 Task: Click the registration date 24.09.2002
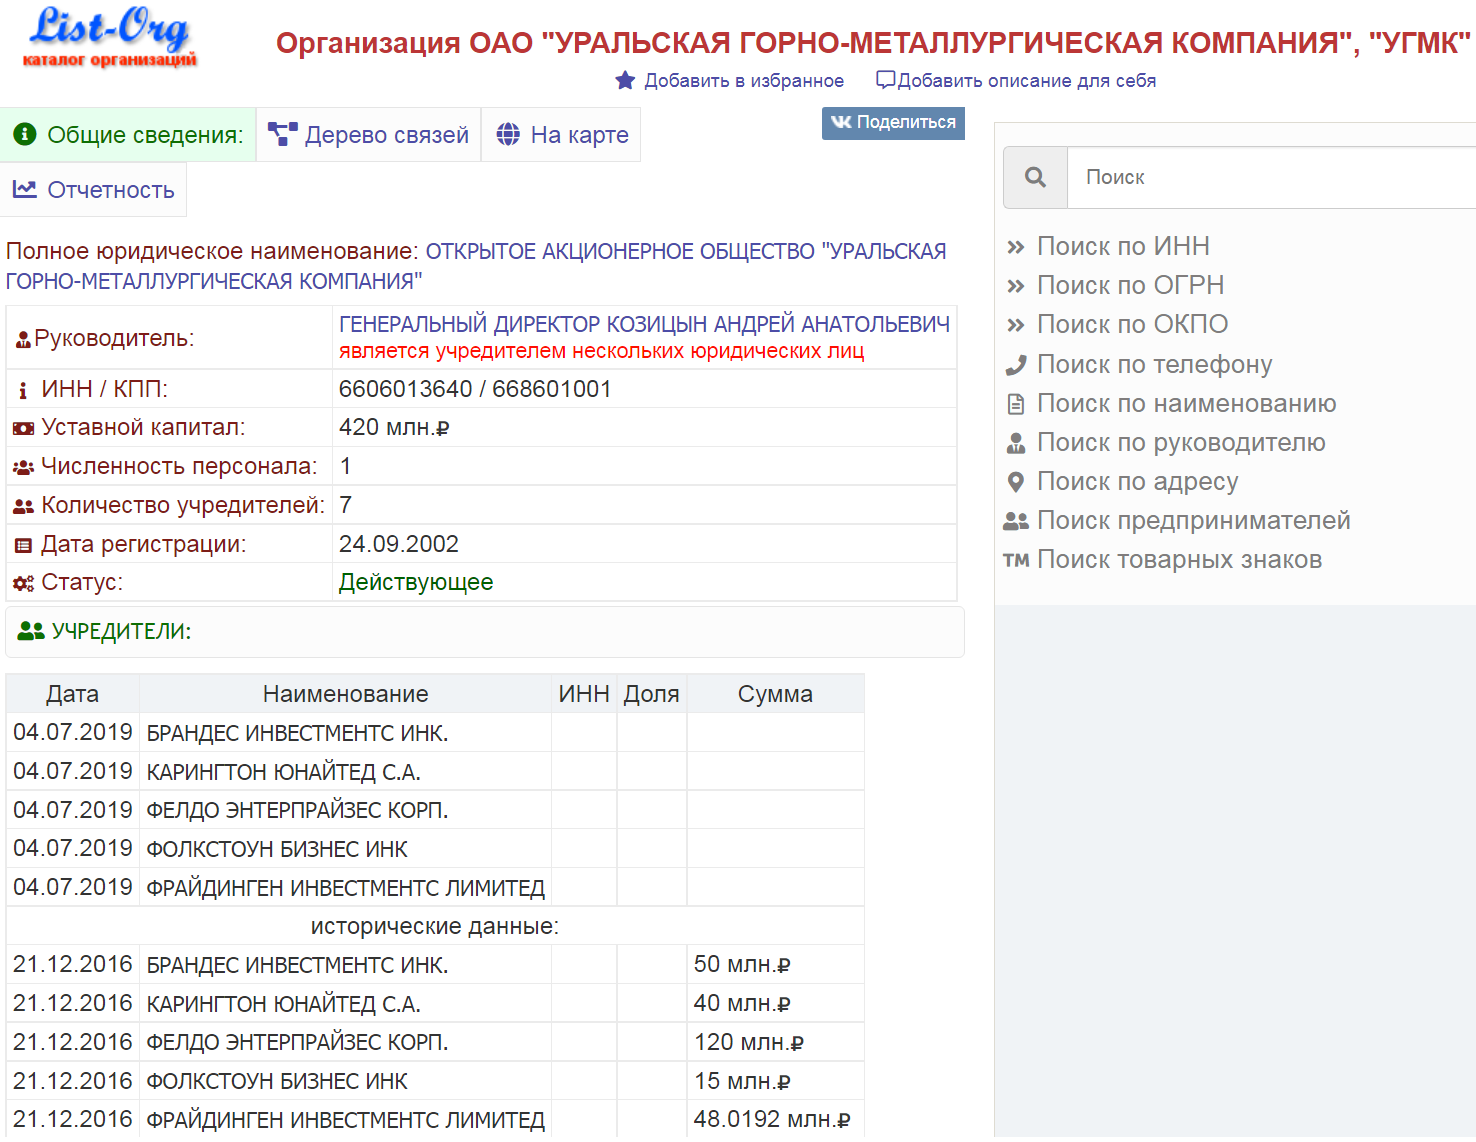[x=399, y=544]
